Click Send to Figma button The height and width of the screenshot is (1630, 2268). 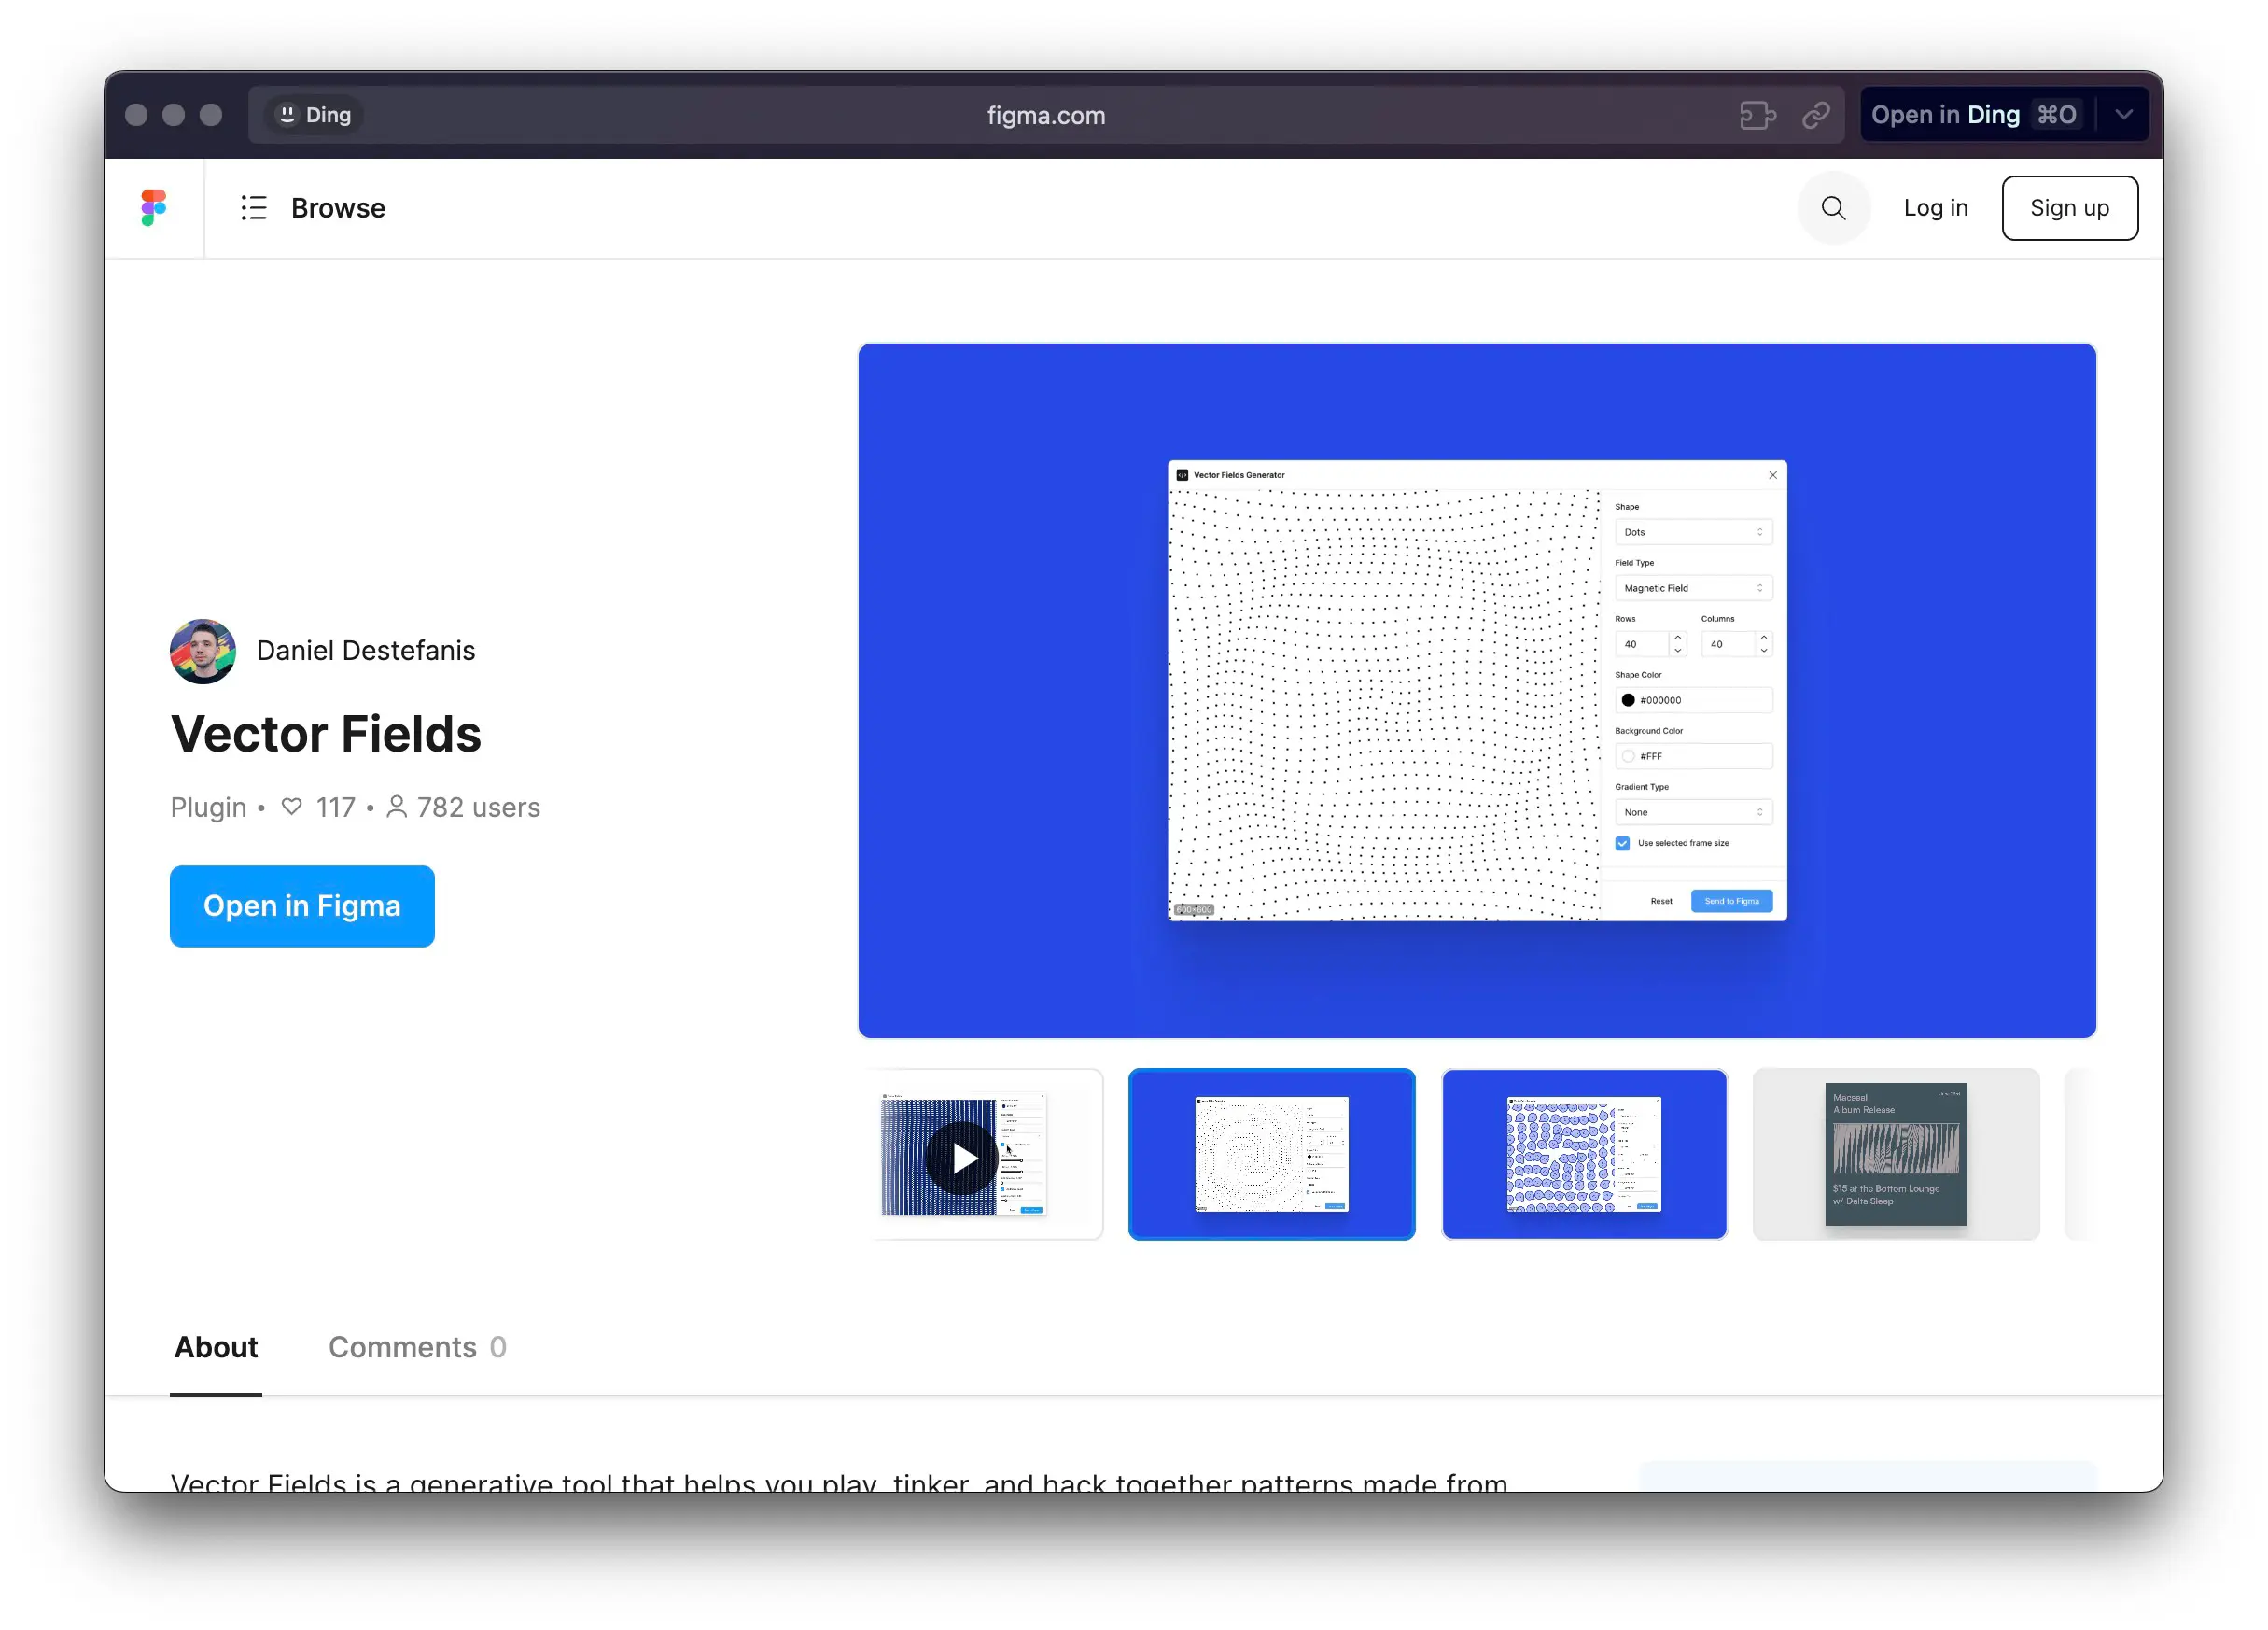coord(1732,901)
